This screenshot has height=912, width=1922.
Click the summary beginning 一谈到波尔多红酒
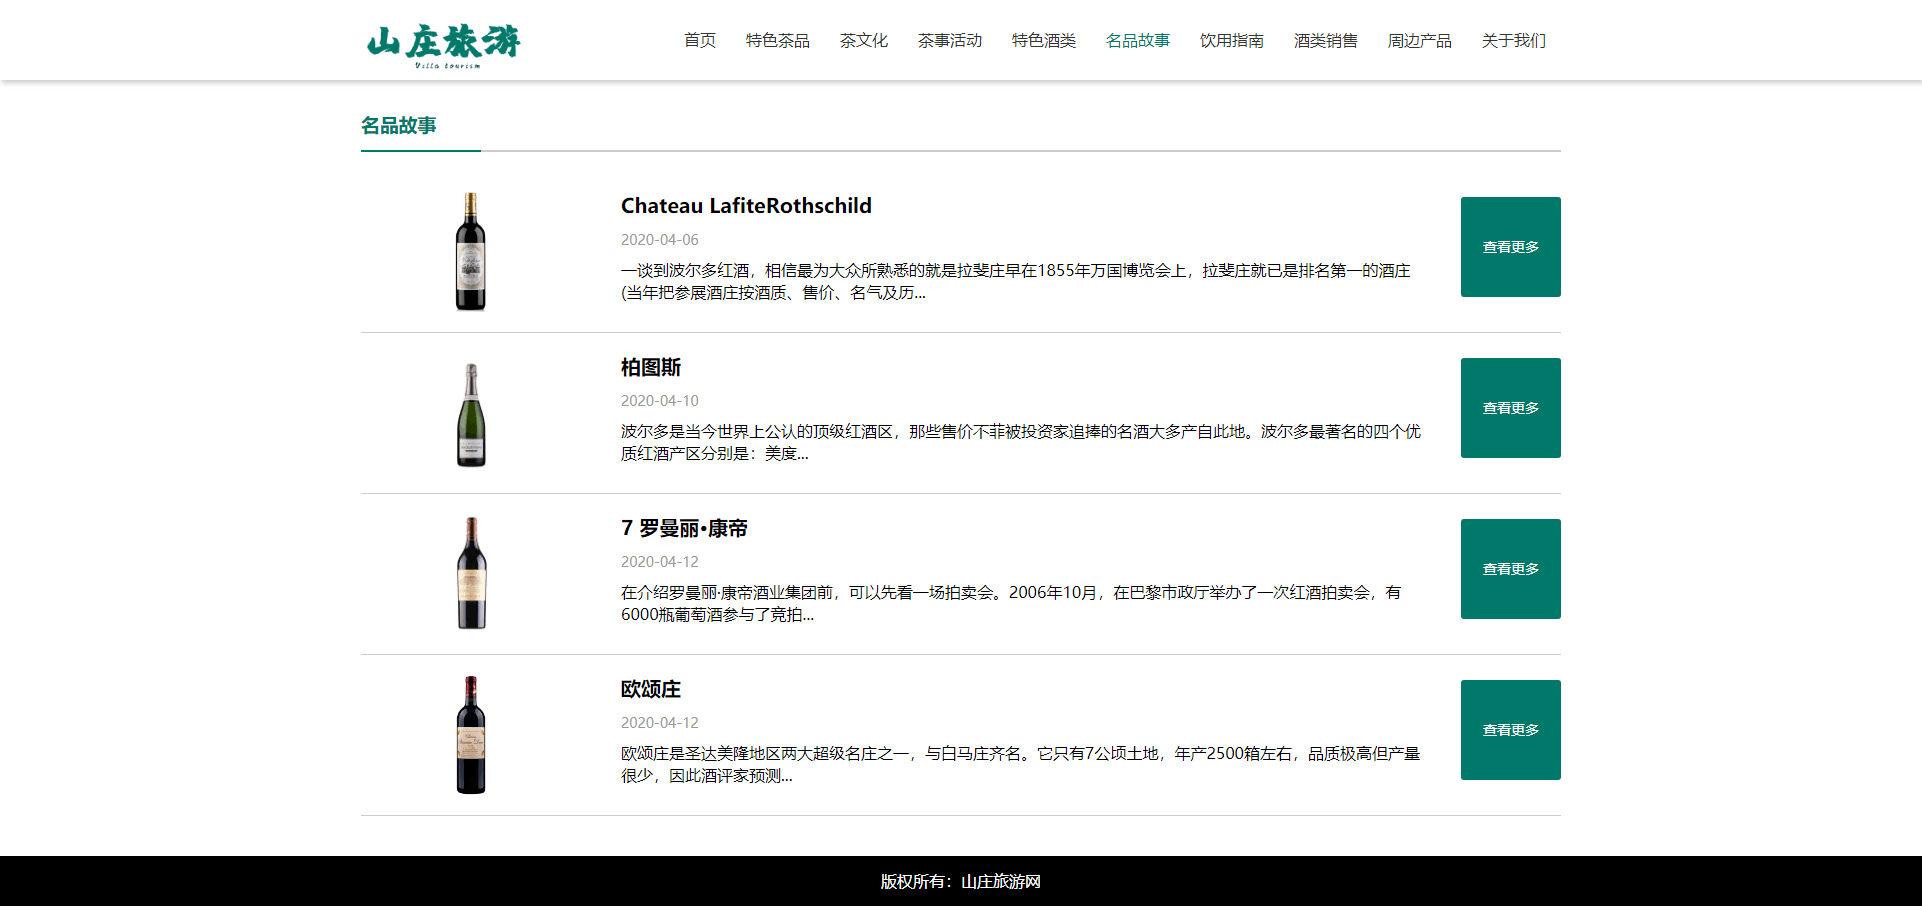(x=1016, y=282)
